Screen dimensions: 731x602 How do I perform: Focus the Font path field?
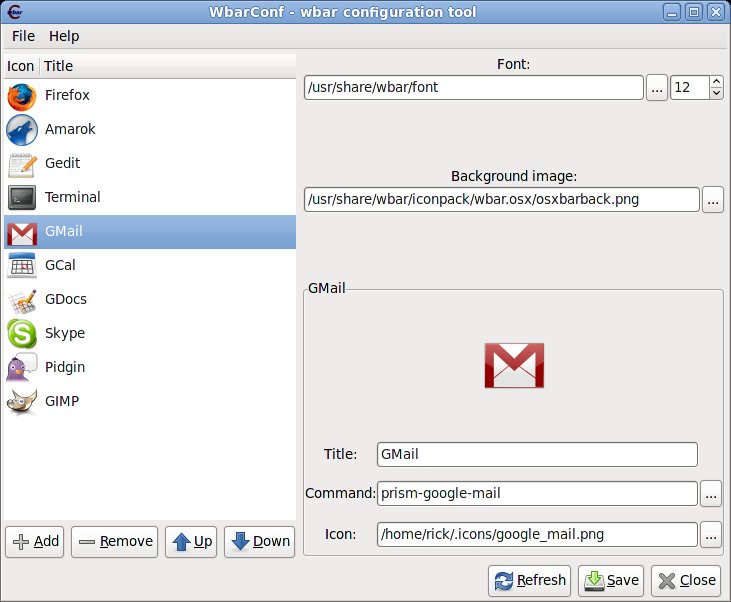coord(474,88)
